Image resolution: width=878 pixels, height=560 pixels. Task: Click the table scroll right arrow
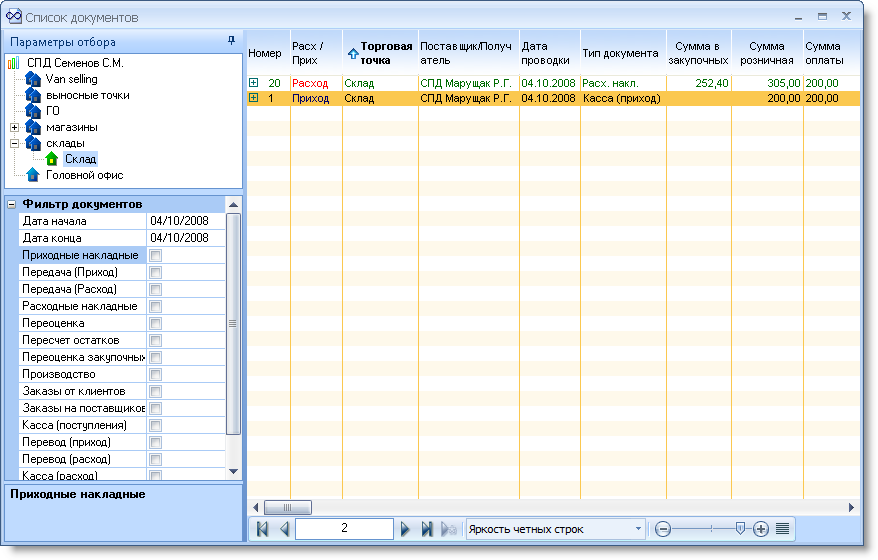[851, 507]
